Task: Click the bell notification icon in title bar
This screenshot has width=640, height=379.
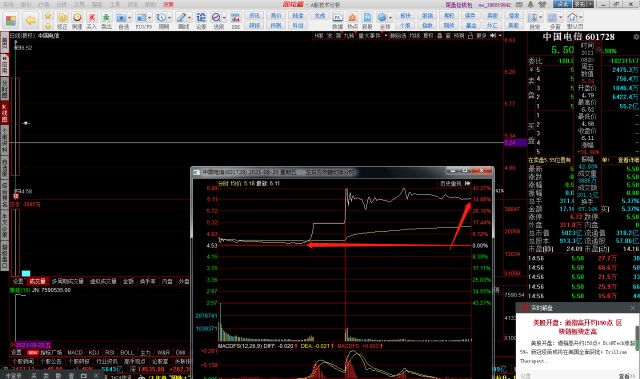Action: pos(531,4)
